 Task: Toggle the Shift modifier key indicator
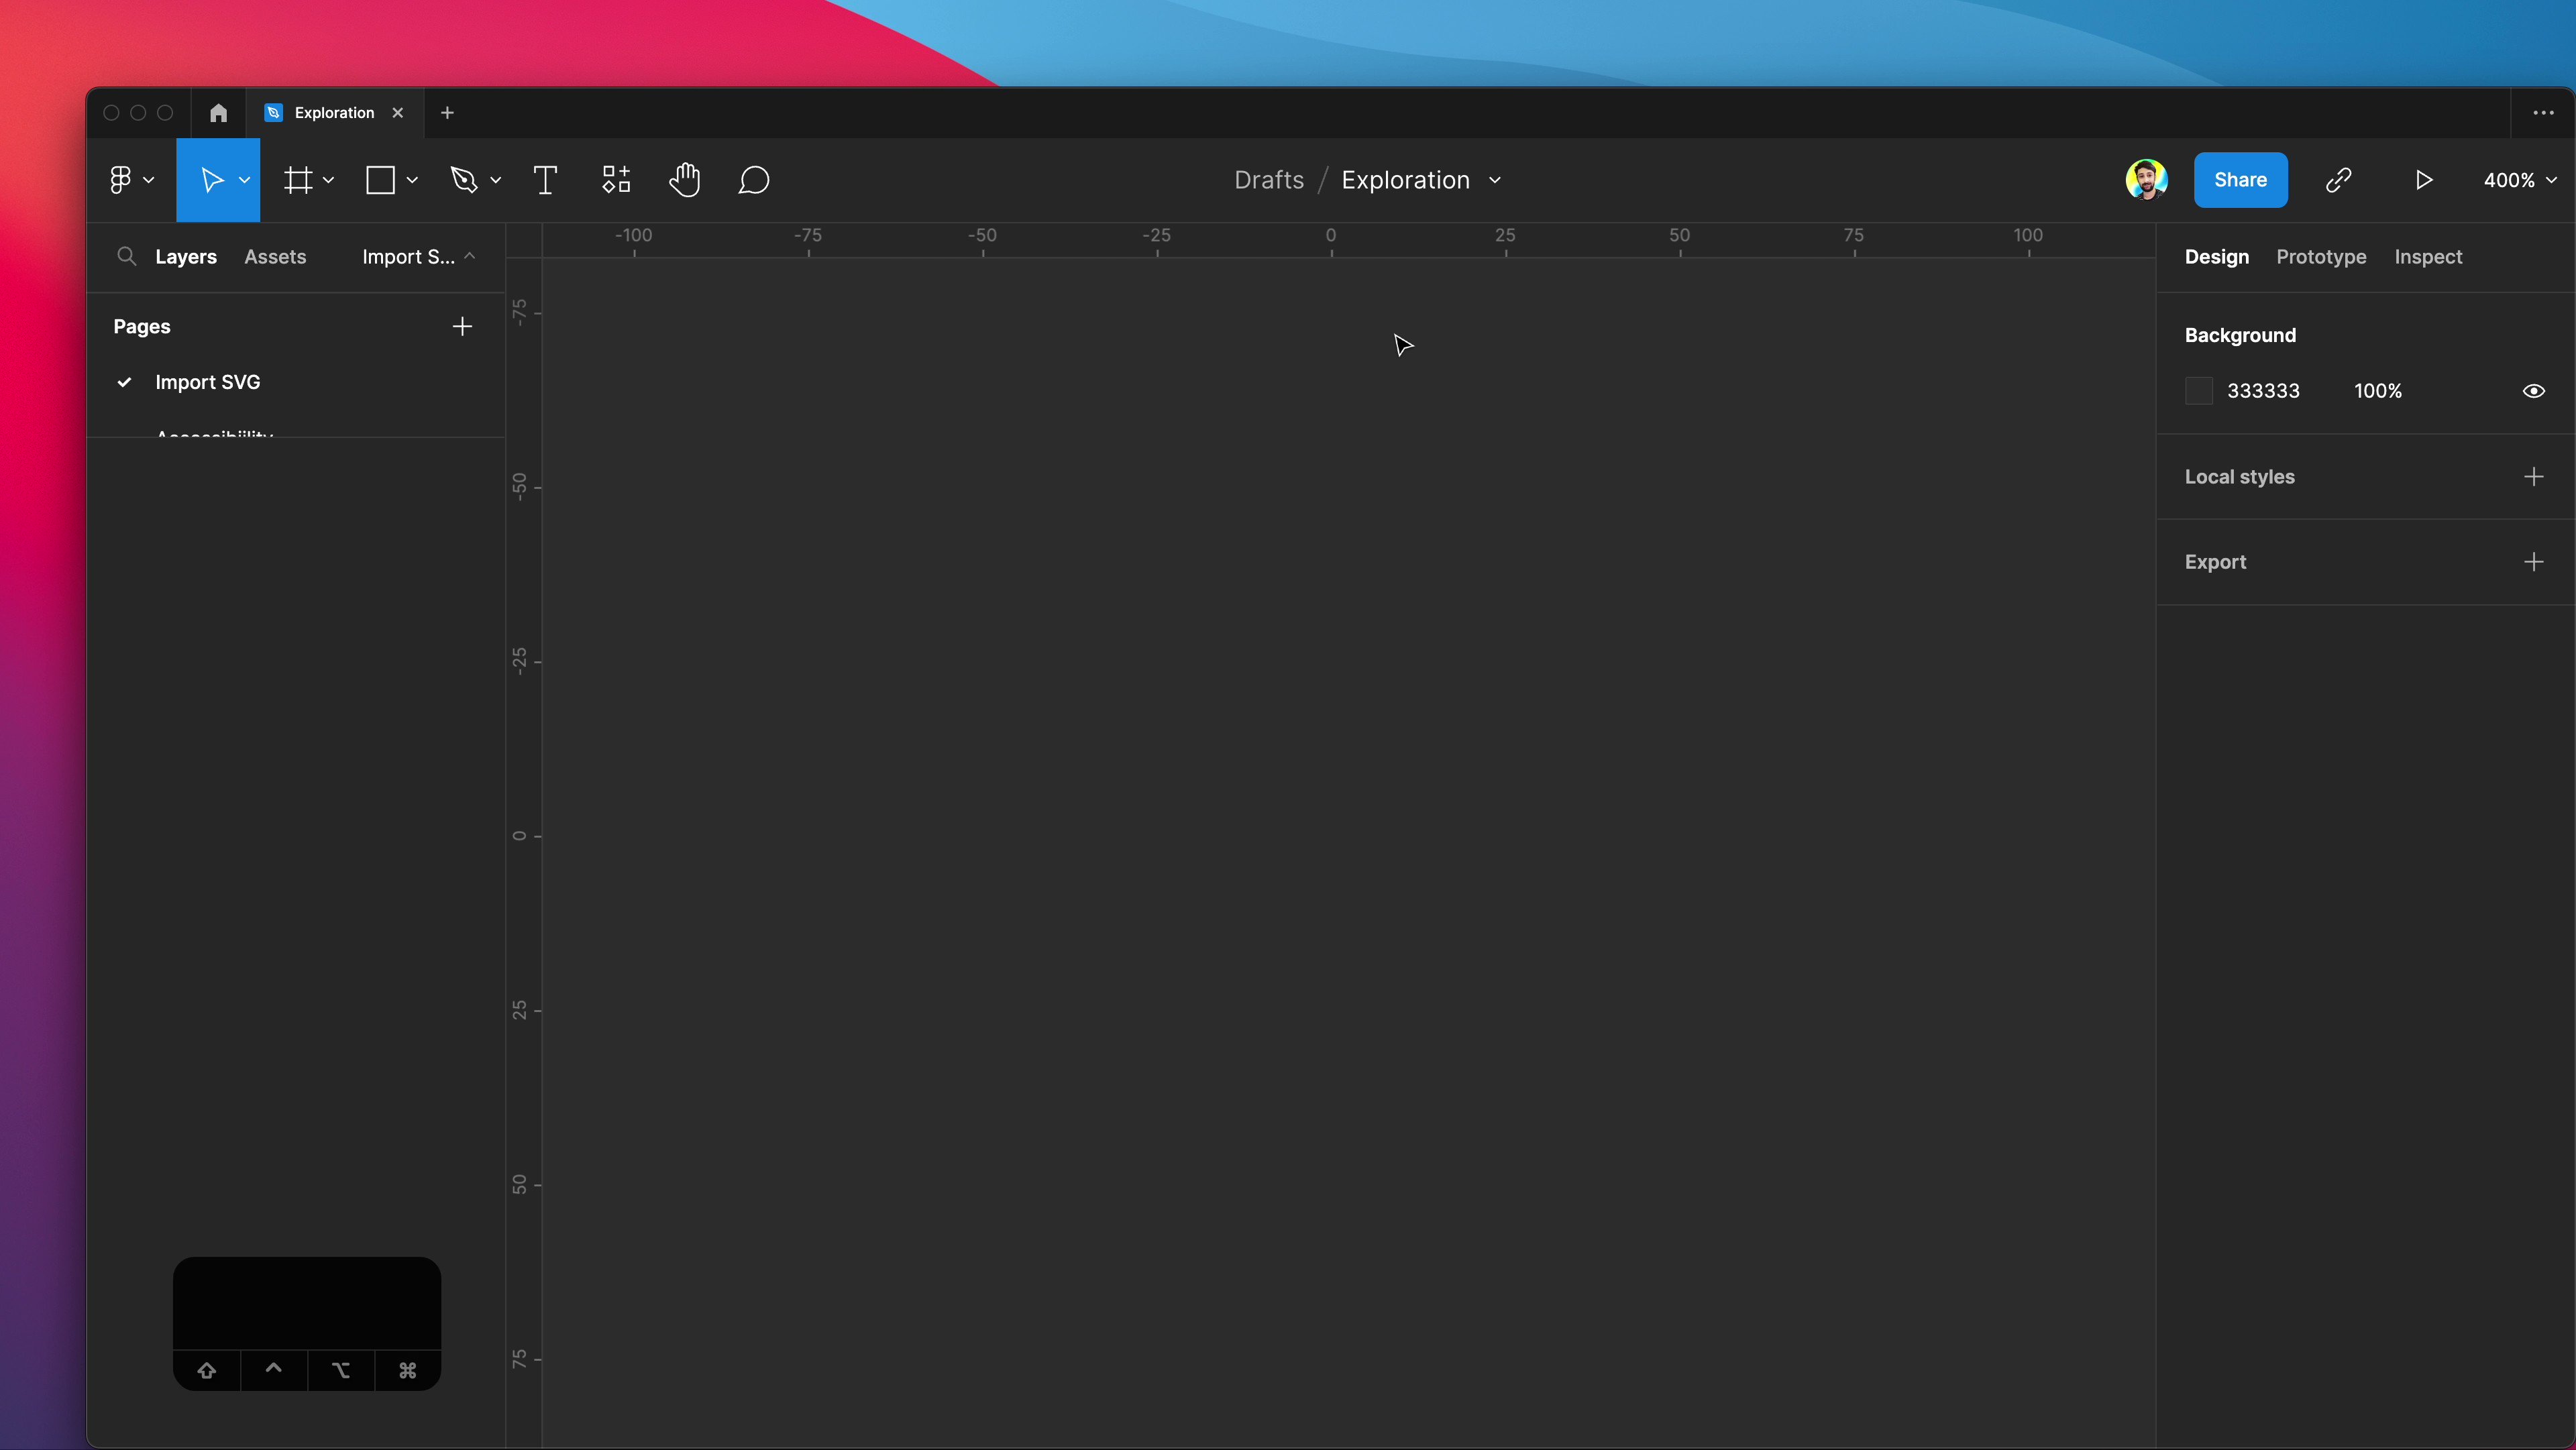[x=207, y=1370]
